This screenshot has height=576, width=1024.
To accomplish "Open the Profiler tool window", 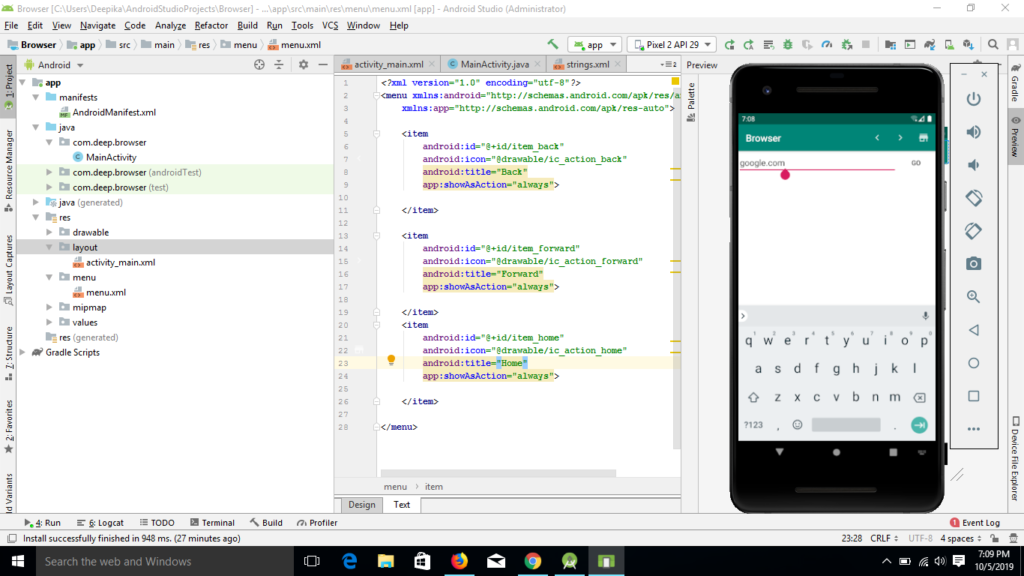I will (x=317, y=522).
